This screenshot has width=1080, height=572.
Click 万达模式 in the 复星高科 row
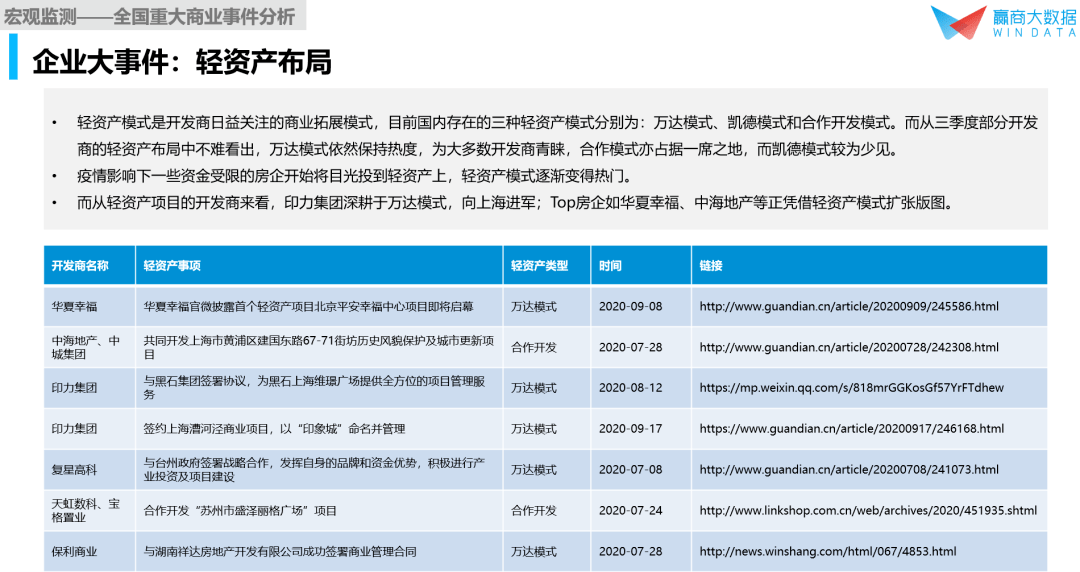534,470
